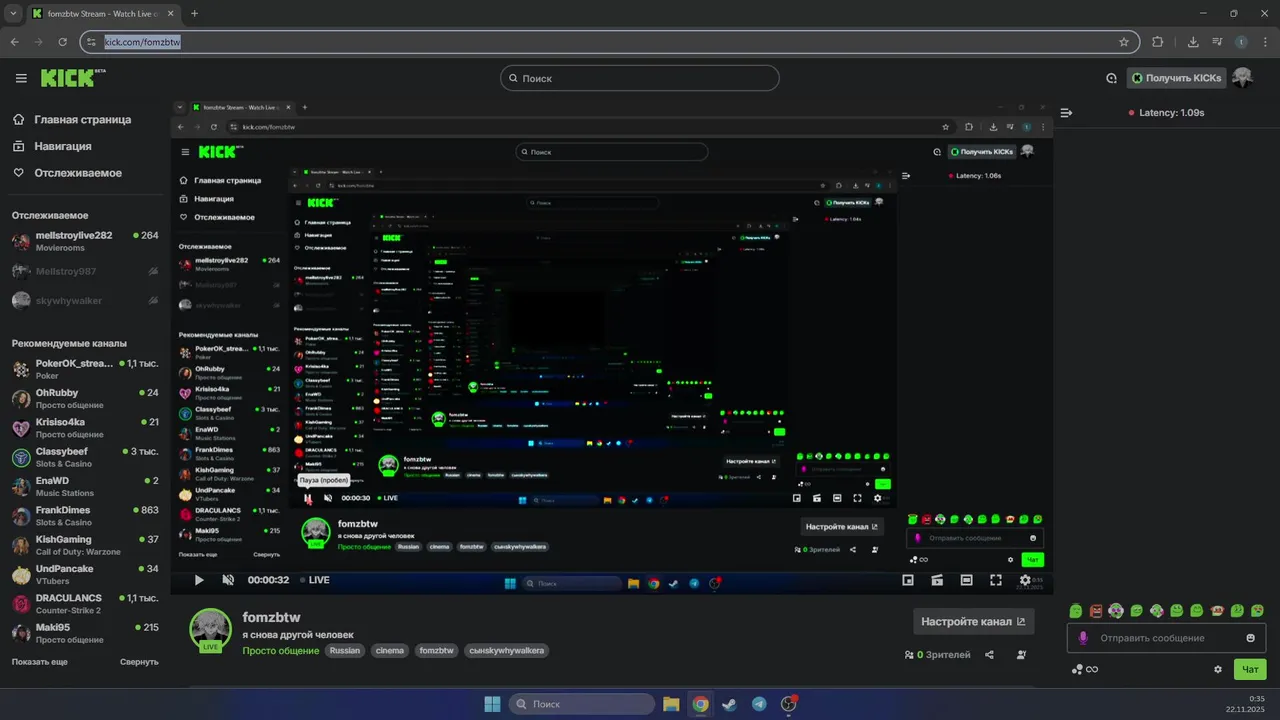Open the emoji picker in message field
The height and width of the screenshot is (720, 1280).
[x=1250, y=638]
